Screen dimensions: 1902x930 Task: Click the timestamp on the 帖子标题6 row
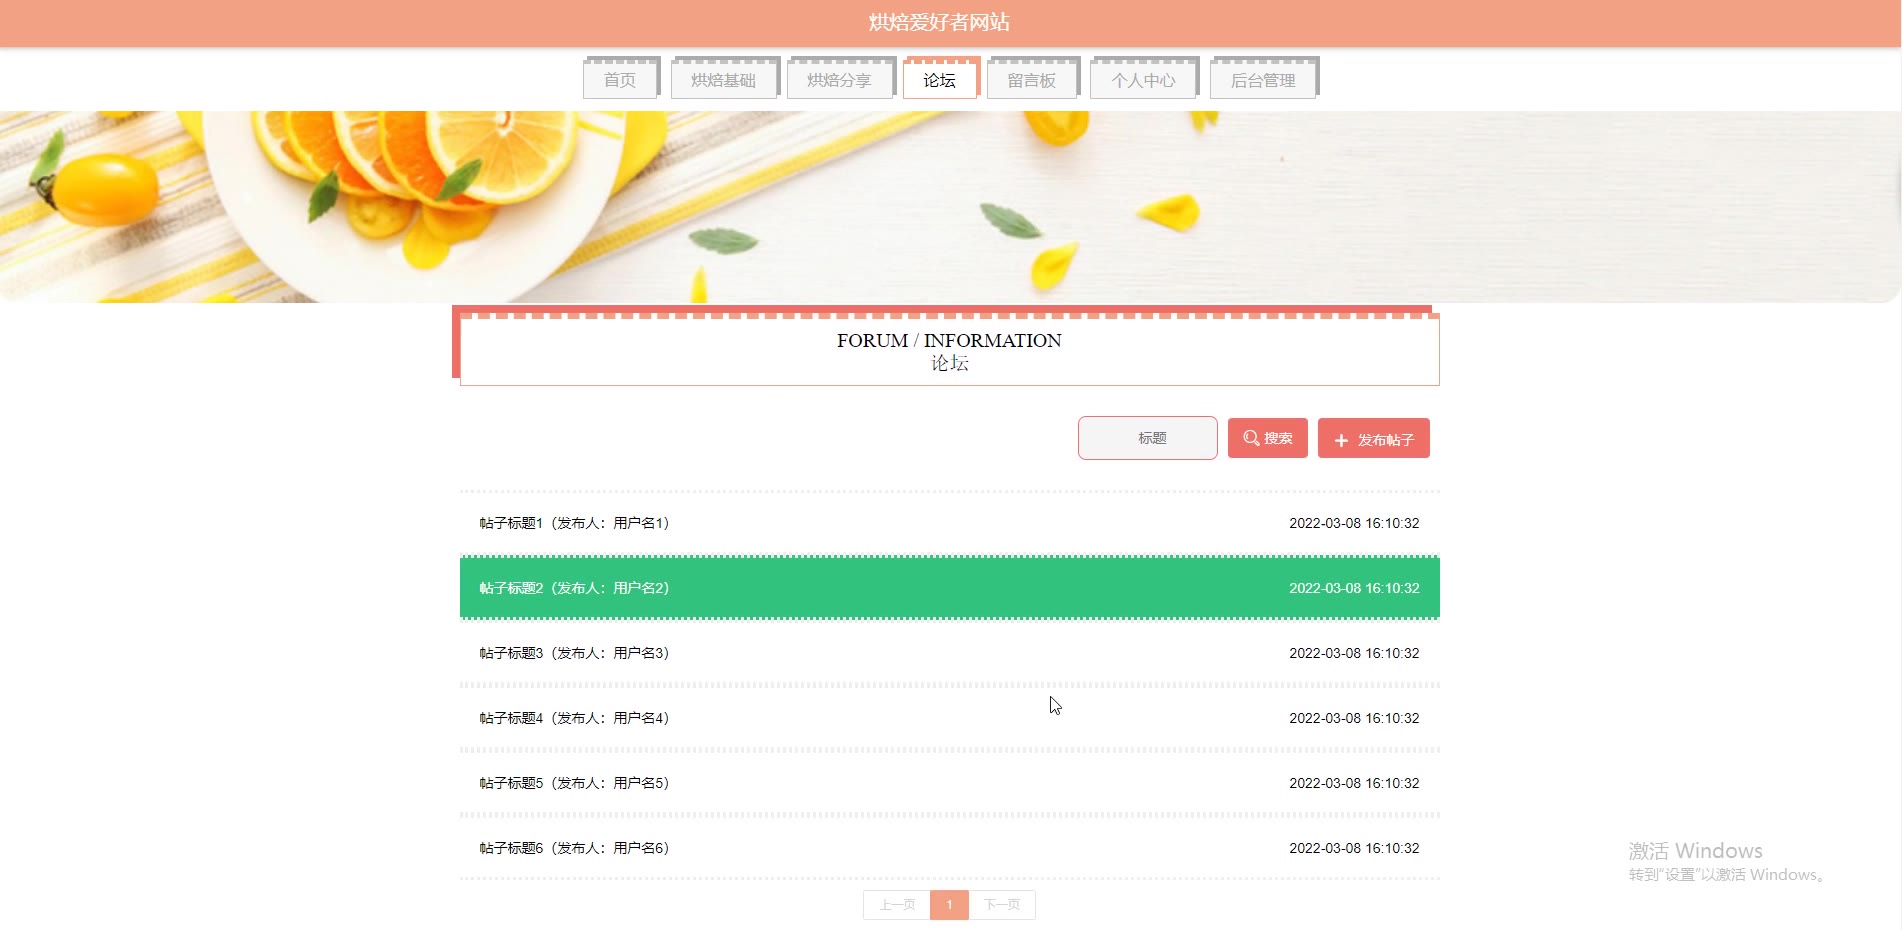tap(1354, 848)
